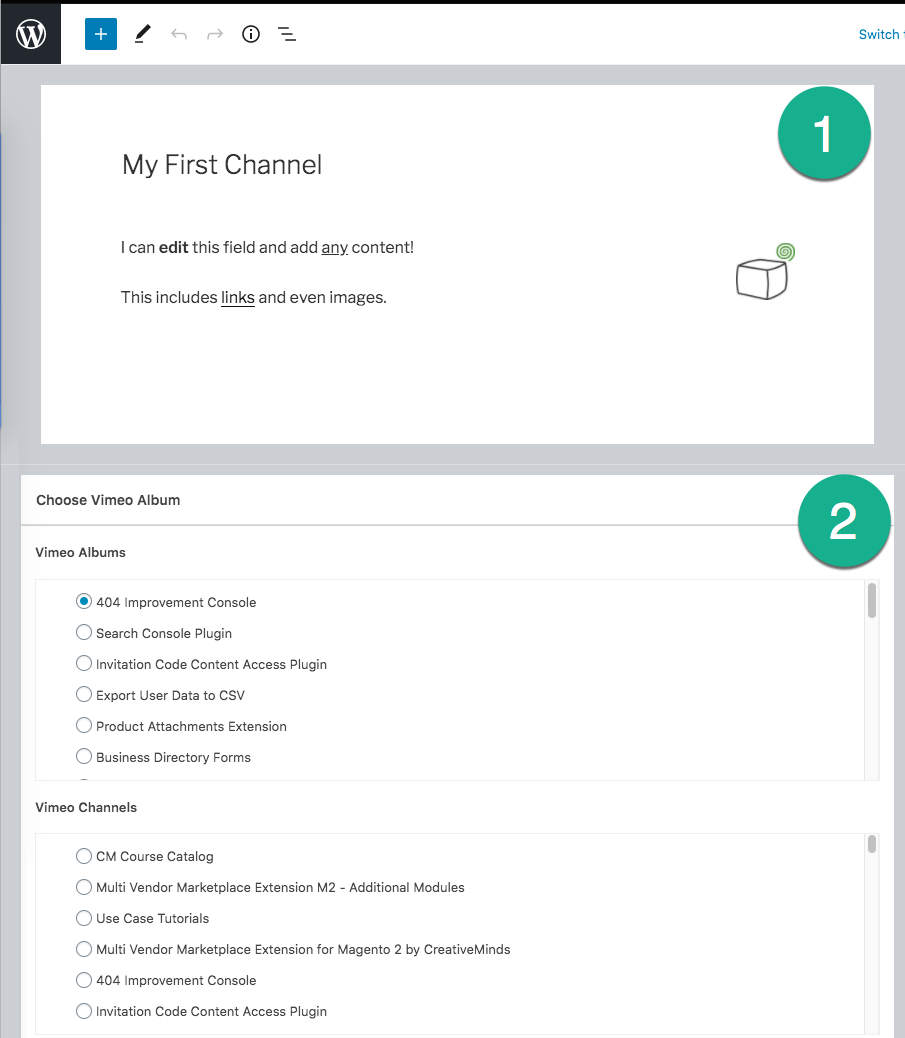Screen dimensions: 905x1038
Task: Select channel CM Course Catalog radio
Action: 83,856
